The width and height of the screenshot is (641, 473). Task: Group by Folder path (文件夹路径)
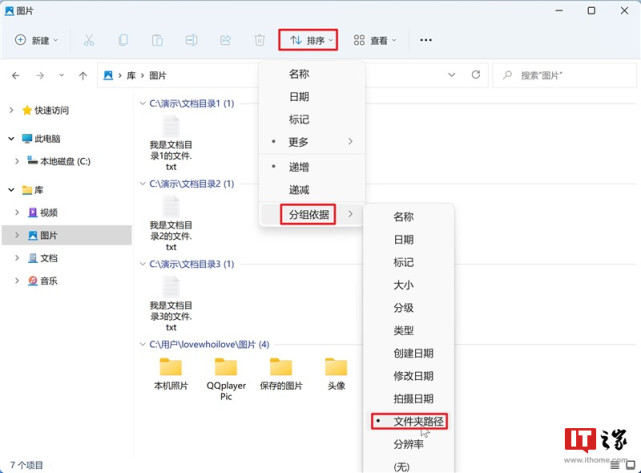408,421
